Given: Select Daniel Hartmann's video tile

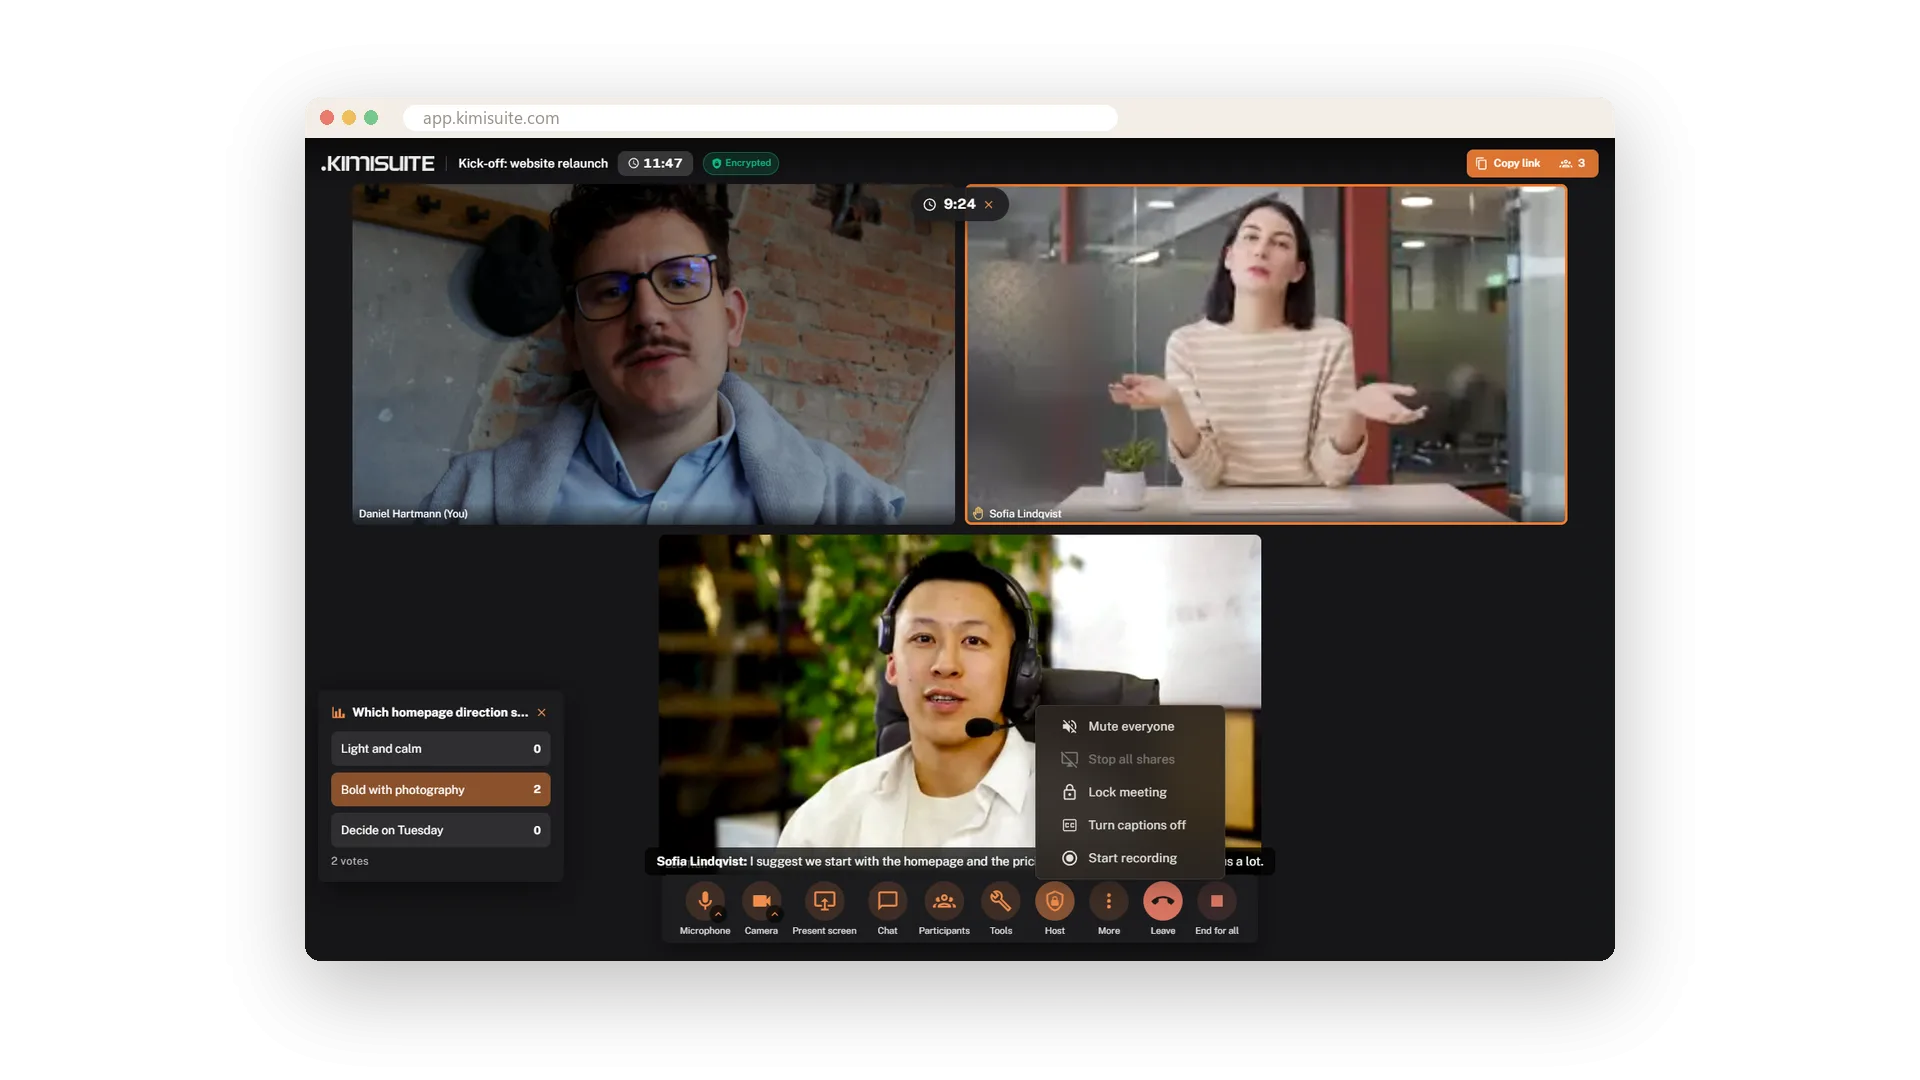Looking at the screenshot, I should (653, 354).
